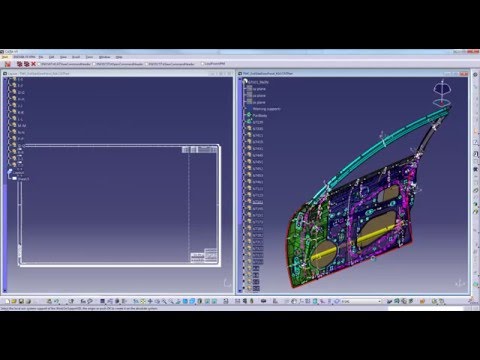Click the Undo icon
Image resolution: width=480 pixels, height=360 pixels.
tap(57, 301)
